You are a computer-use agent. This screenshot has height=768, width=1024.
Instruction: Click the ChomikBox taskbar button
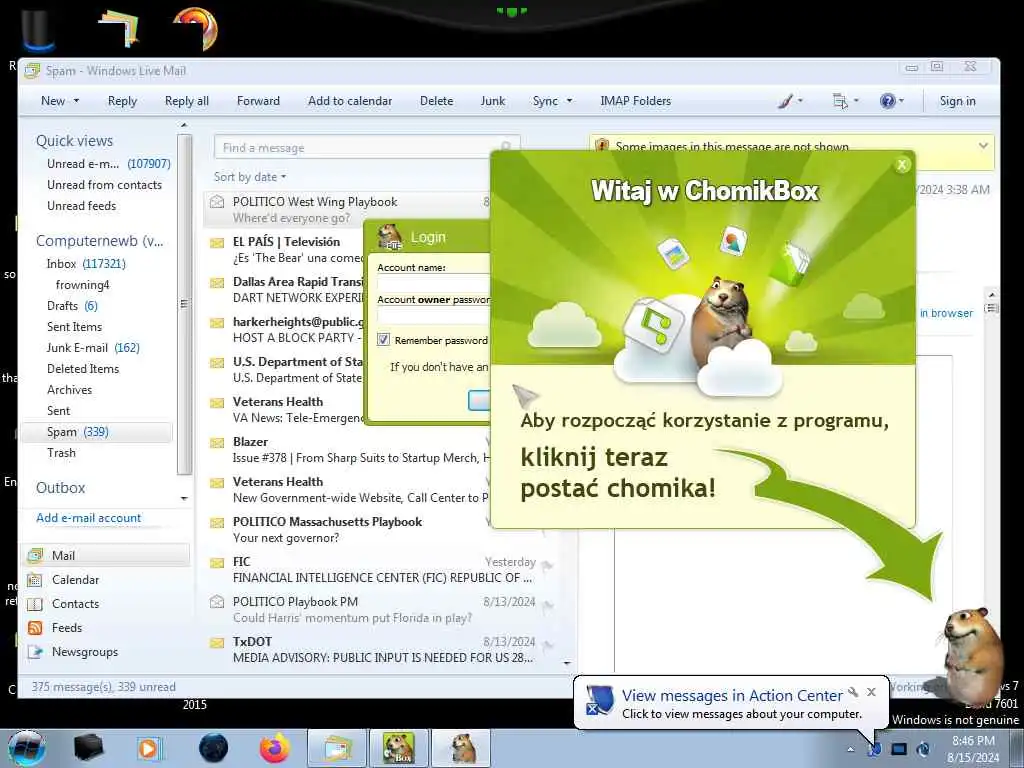point(398,748)
